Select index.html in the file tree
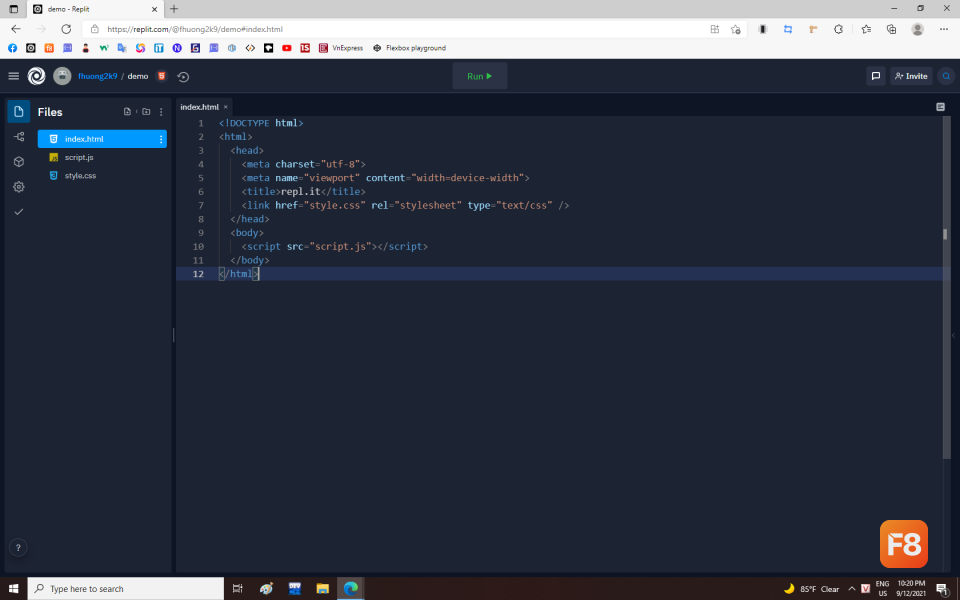The image size is (960, 600). point(102,139)
